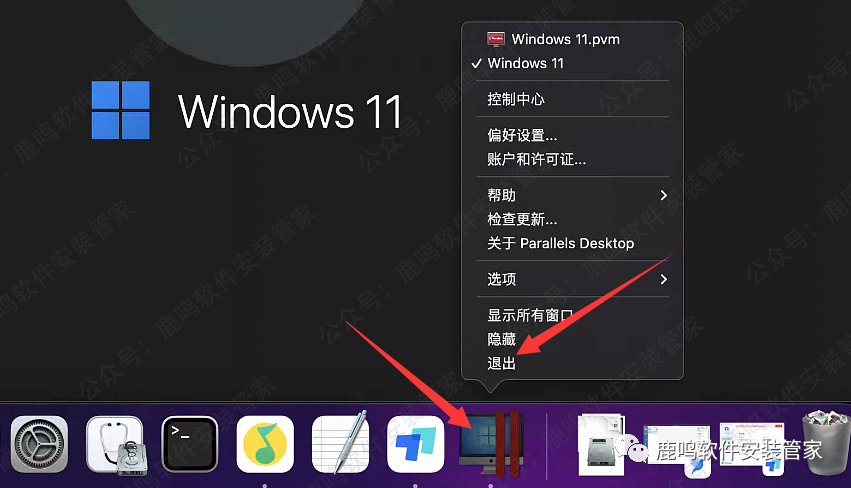Open QQ Music app in Dock

265,444
